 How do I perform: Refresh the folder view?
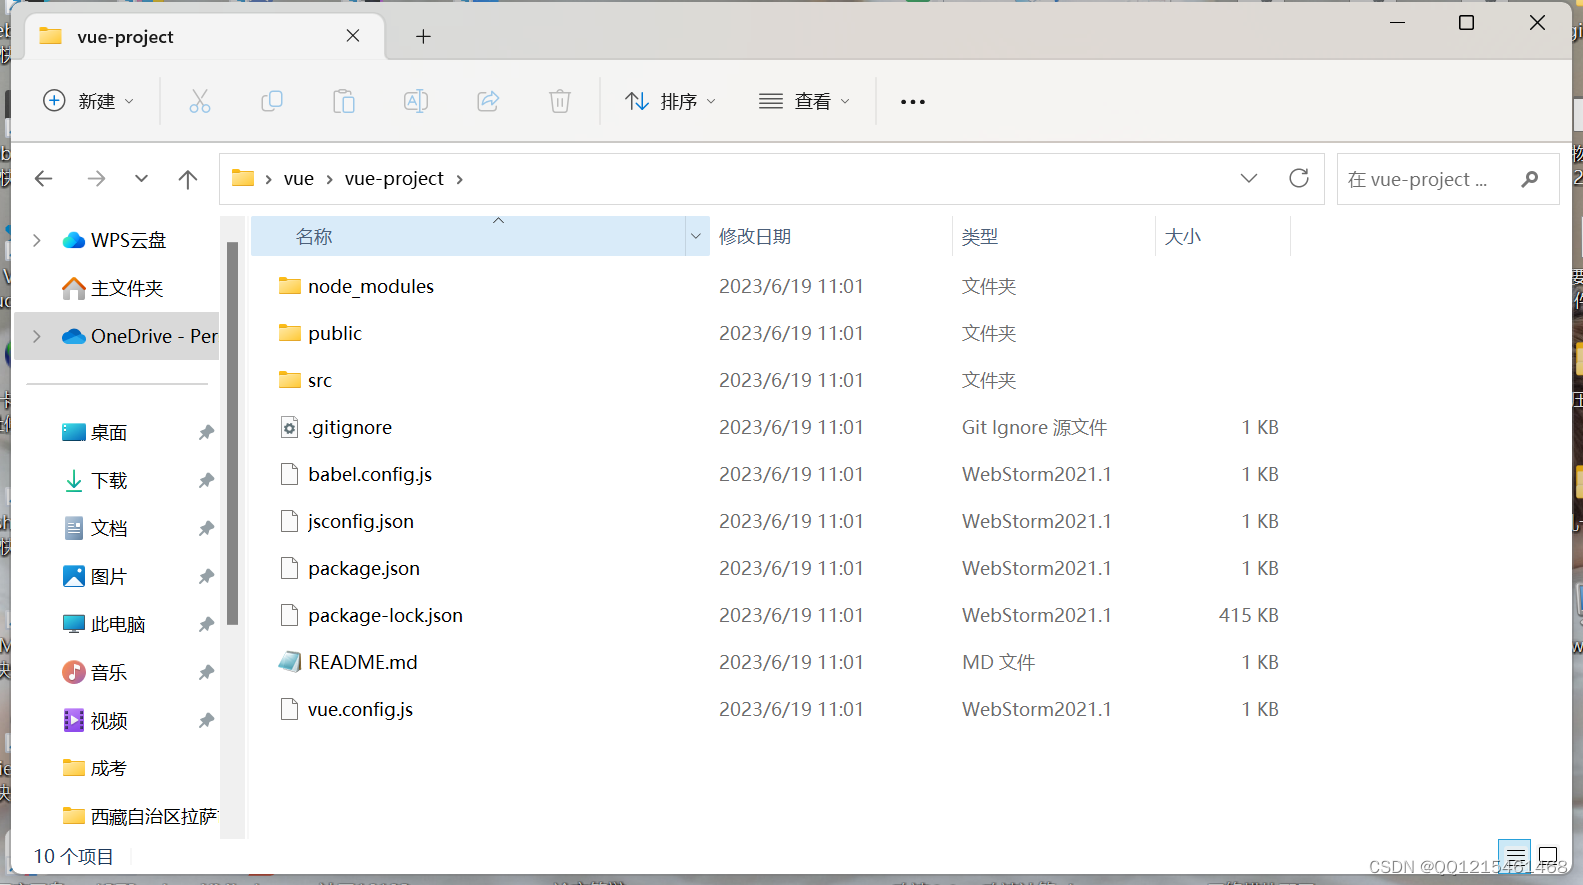point(1299,179)
